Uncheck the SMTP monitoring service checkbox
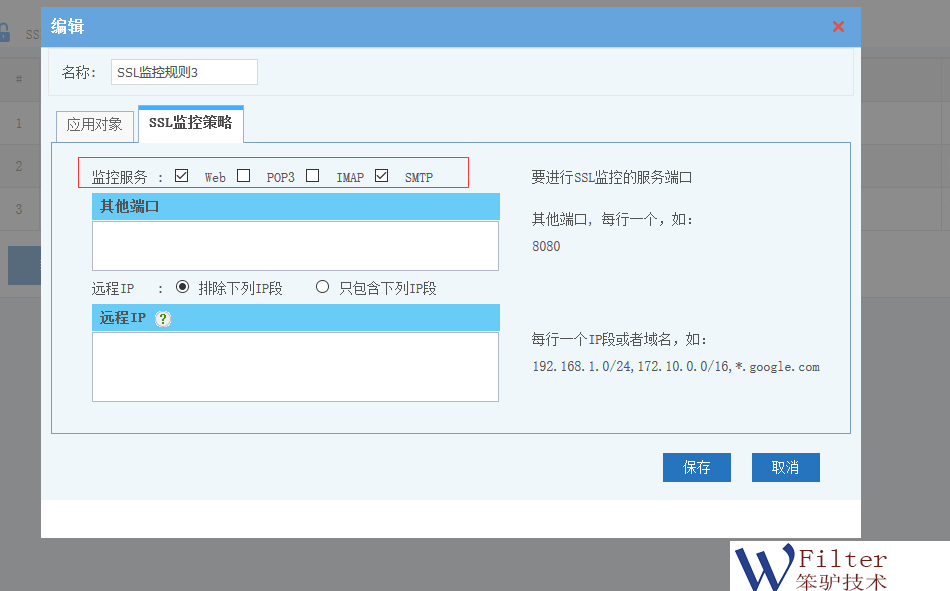 coord(381,176)
